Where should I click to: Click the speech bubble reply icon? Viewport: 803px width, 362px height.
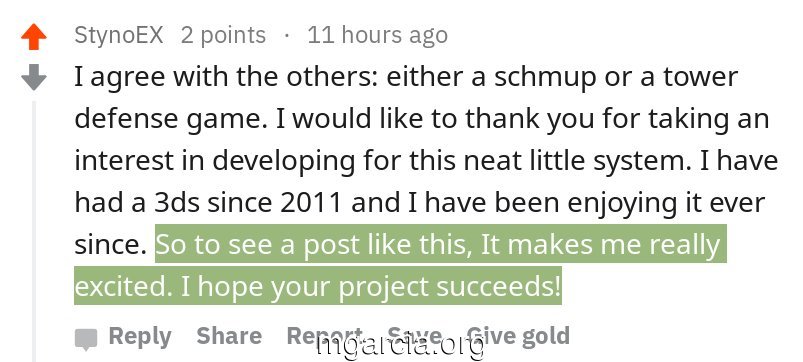coord(86,339)
